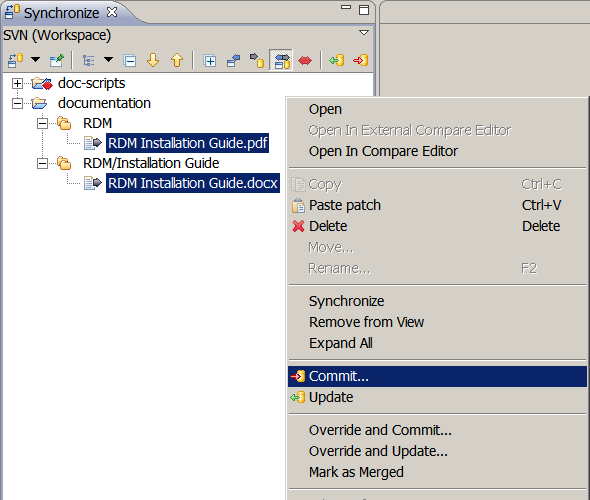Viewport: 590px width, 500px height.
Task: Click the Synchronize toolbar icon
Action: click(15, 60)
